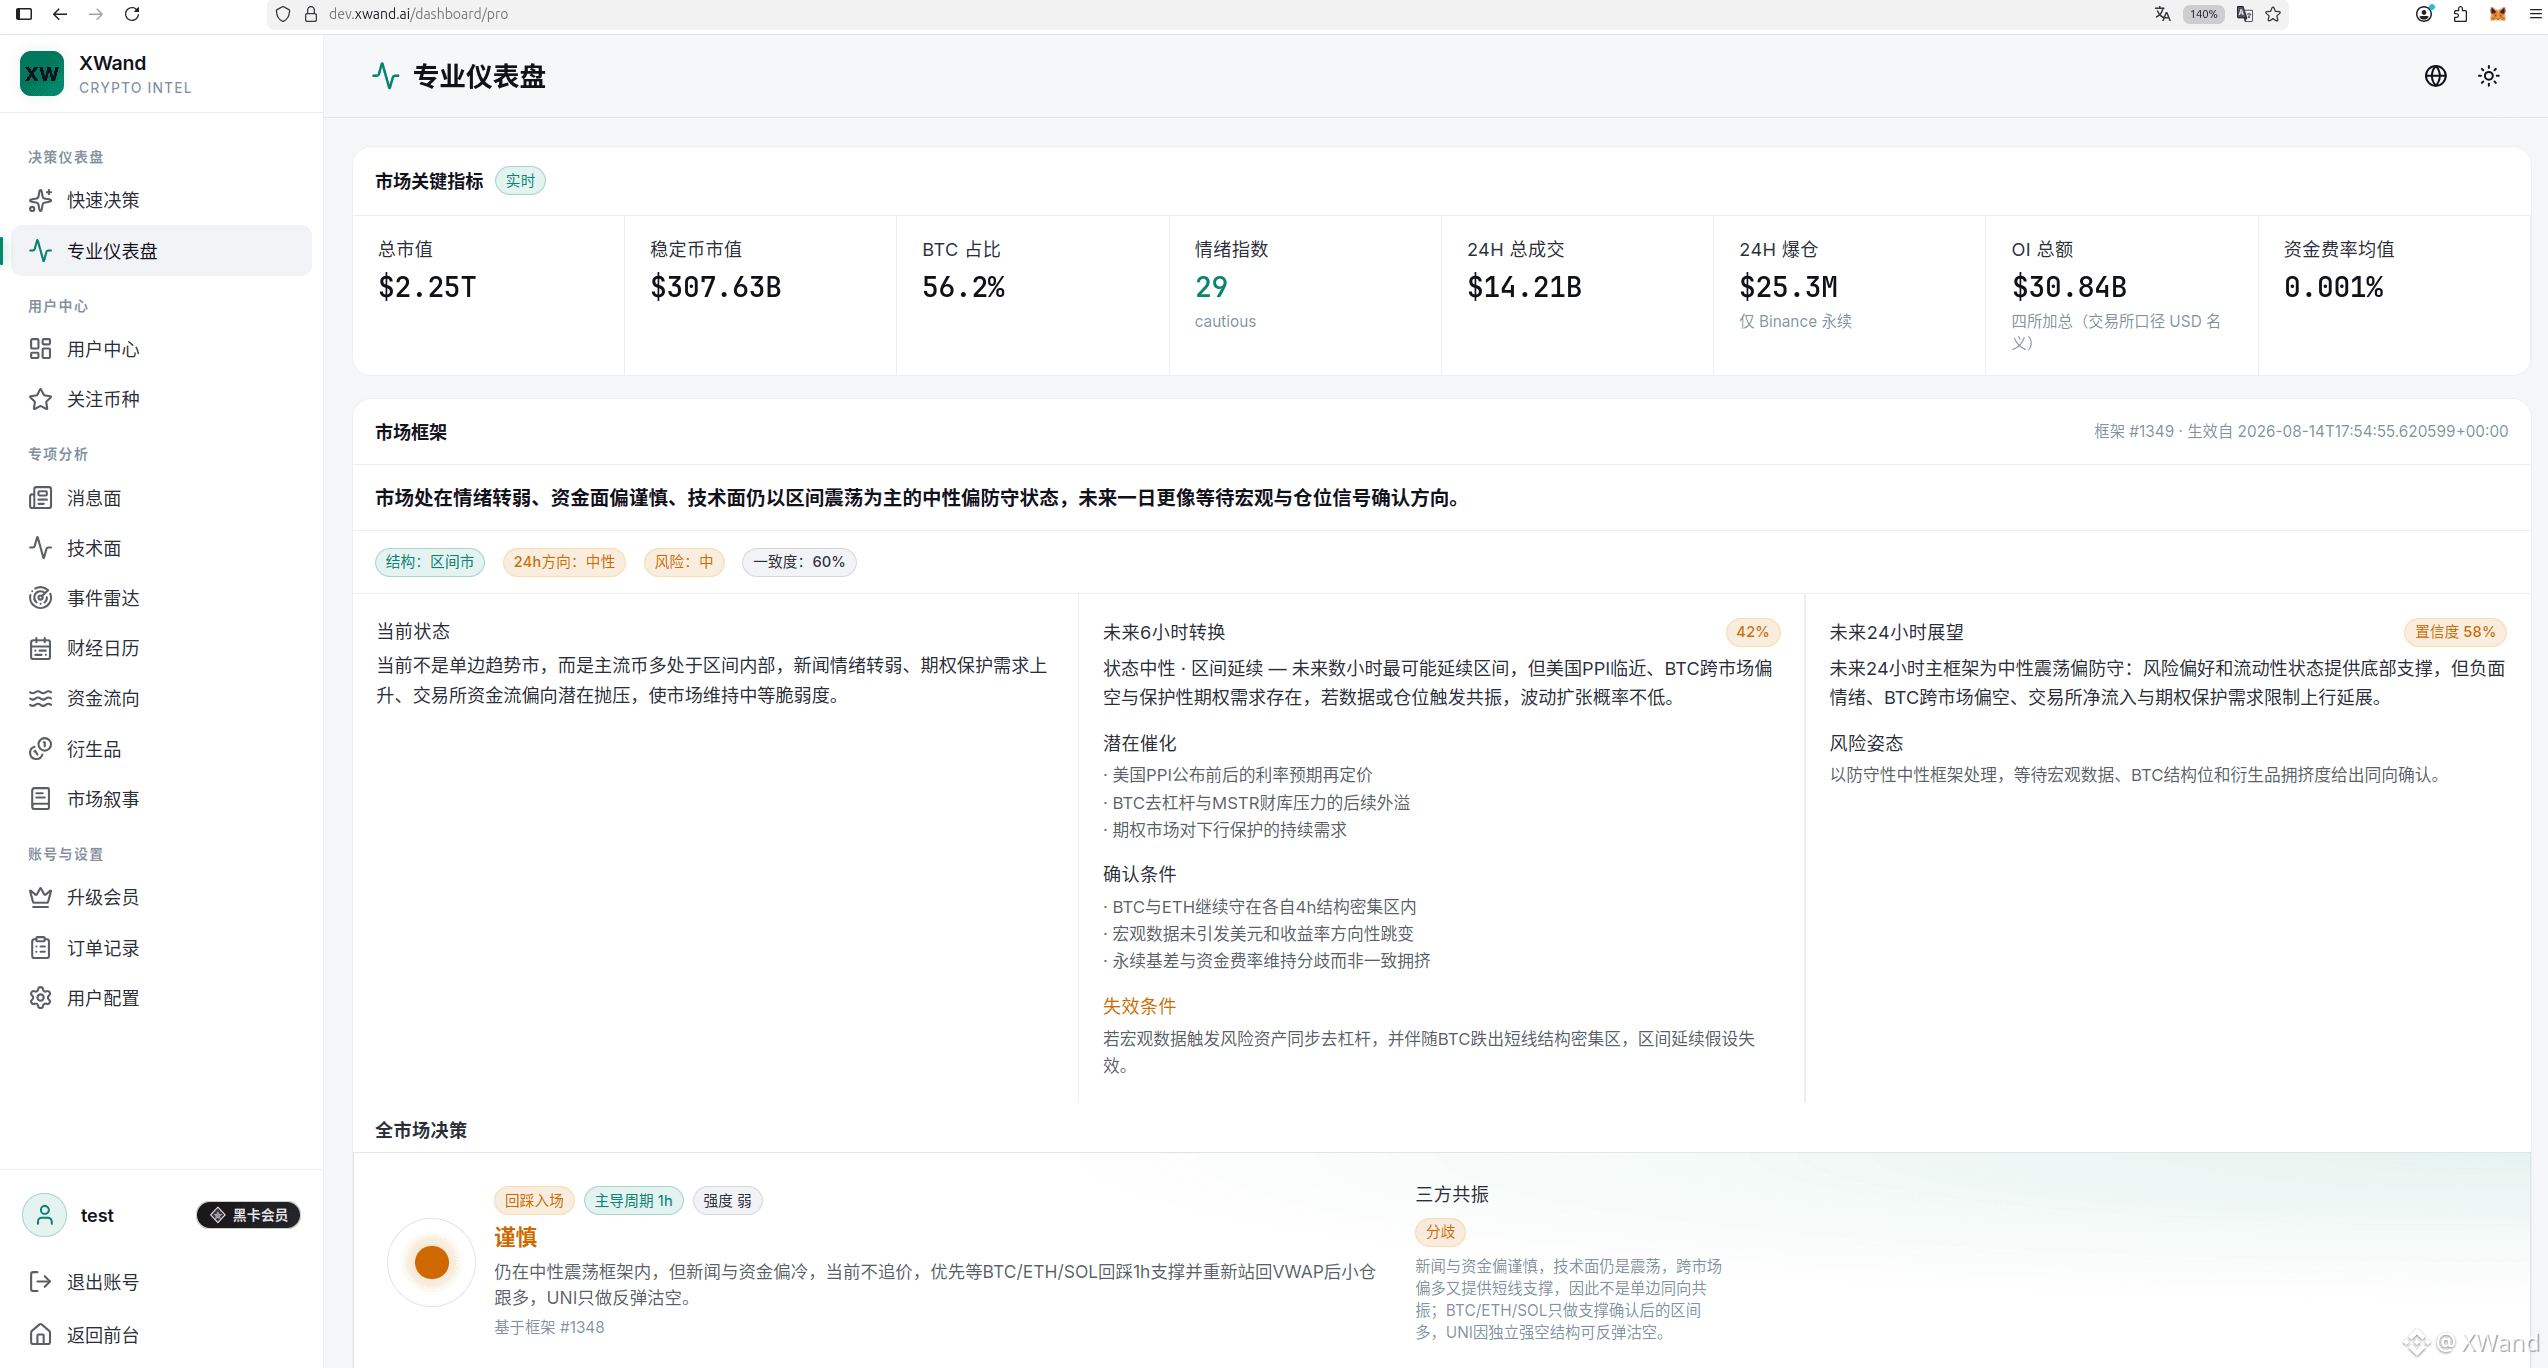Click the 140% zoom indicator
This screenshot has height=1368, width=2548.
pyautogui.click(x=2203, y=14)
